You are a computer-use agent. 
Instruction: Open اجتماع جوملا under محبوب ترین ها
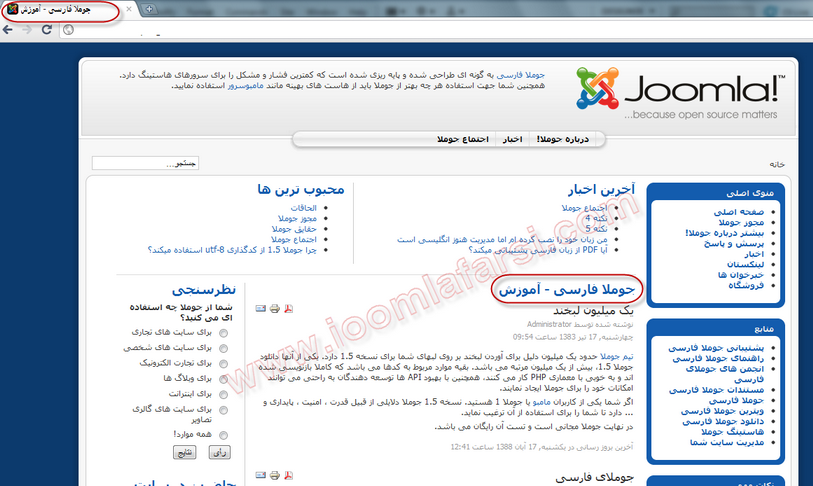click(x=293, y=239)
